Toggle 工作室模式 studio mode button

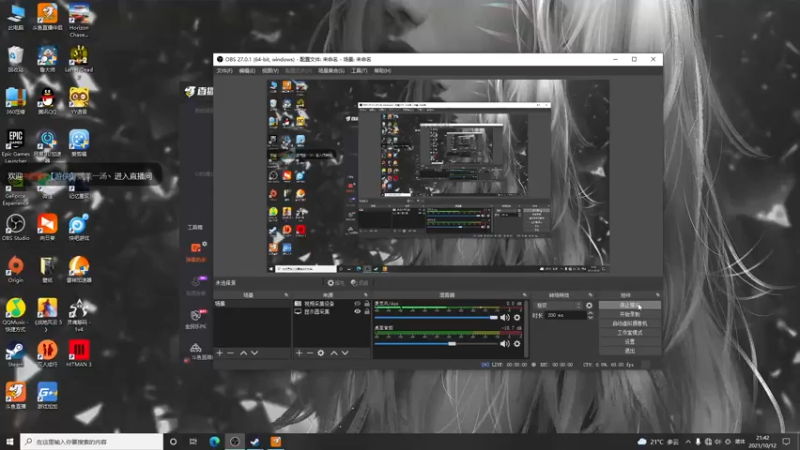click(630, 333)
